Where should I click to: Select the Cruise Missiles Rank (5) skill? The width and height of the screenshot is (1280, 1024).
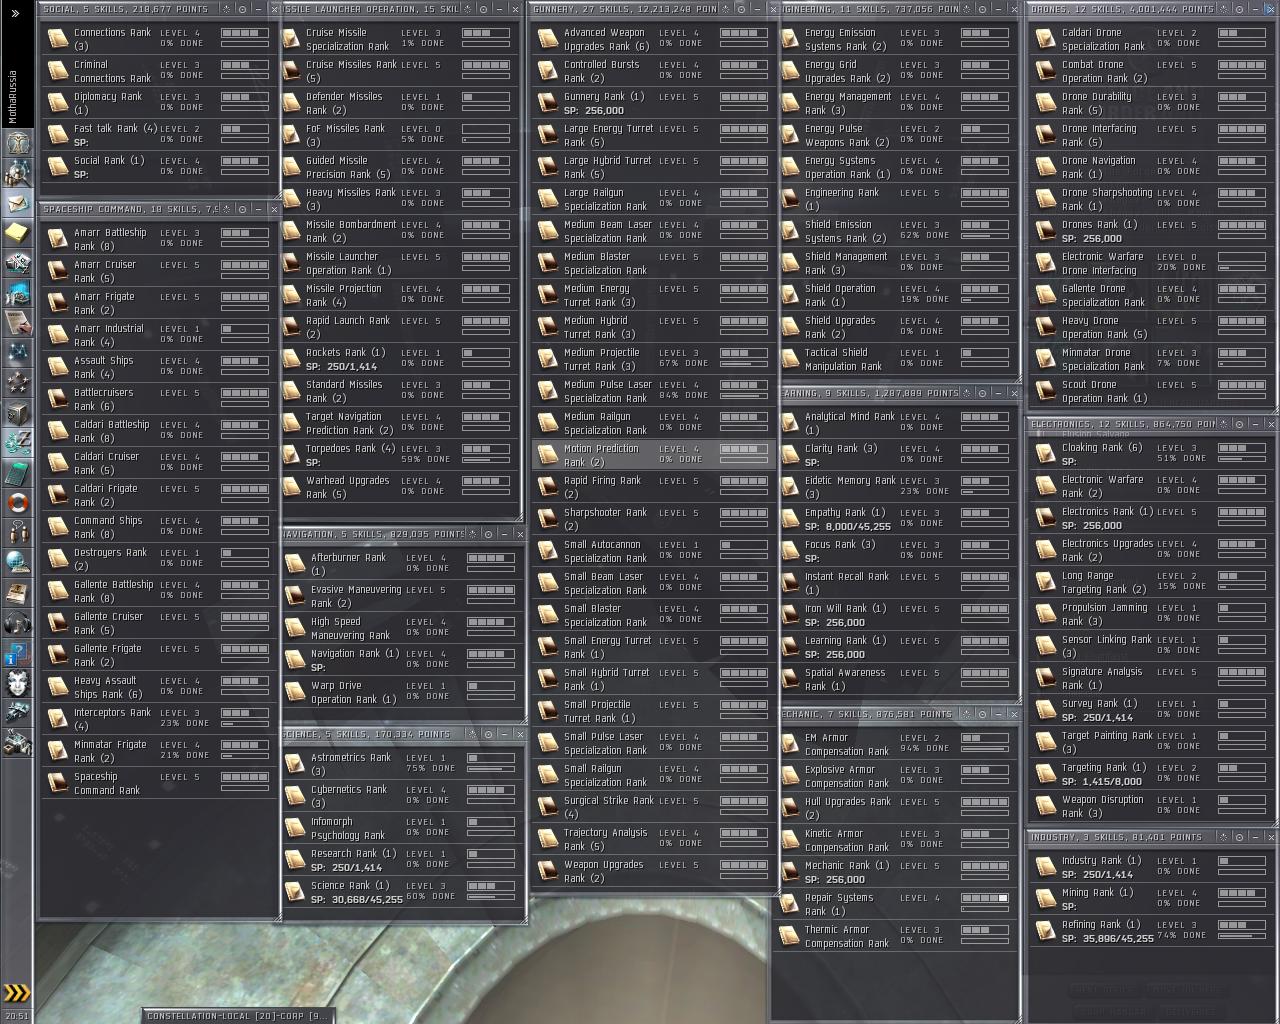click(400, 71)
